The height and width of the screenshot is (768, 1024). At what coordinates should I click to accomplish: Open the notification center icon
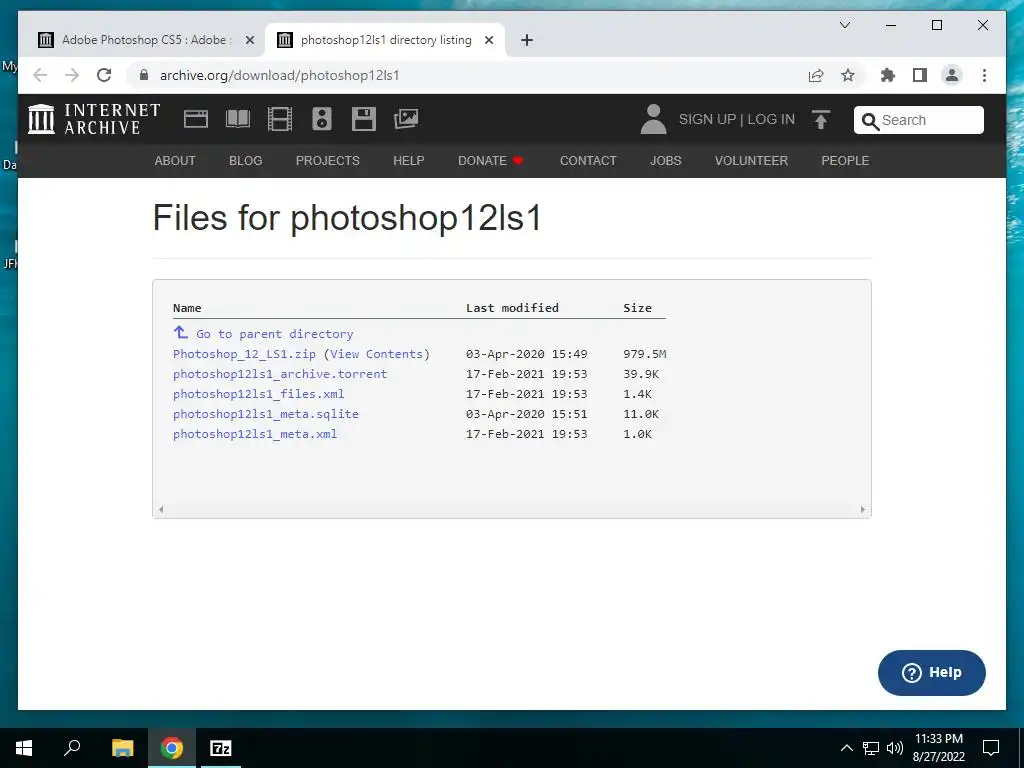[x=991, y=748]
